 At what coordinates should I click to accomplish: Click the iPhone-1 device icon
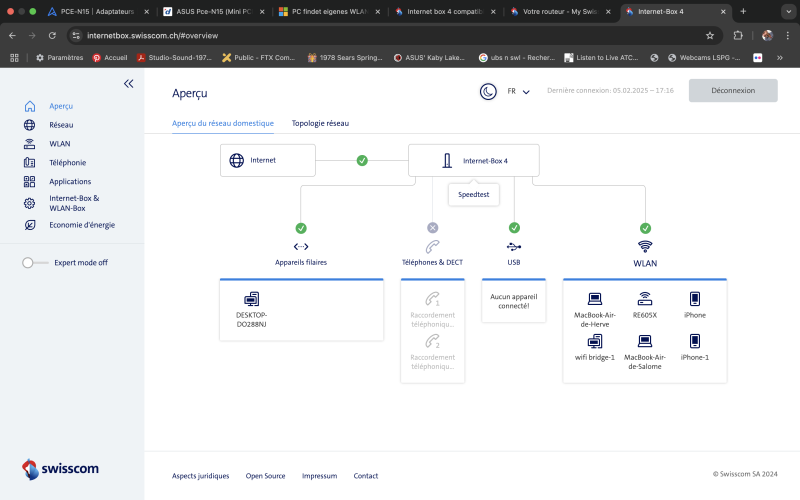click(x=694, y=341)
